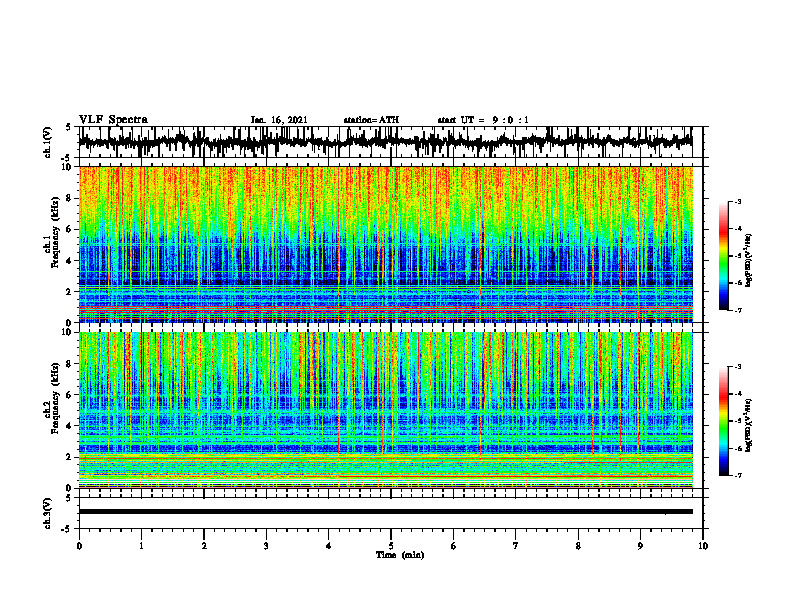Click the "-7" label on ch.1 color bar
The height and width of the screenshot is (612, 792).
click(738, 310)
